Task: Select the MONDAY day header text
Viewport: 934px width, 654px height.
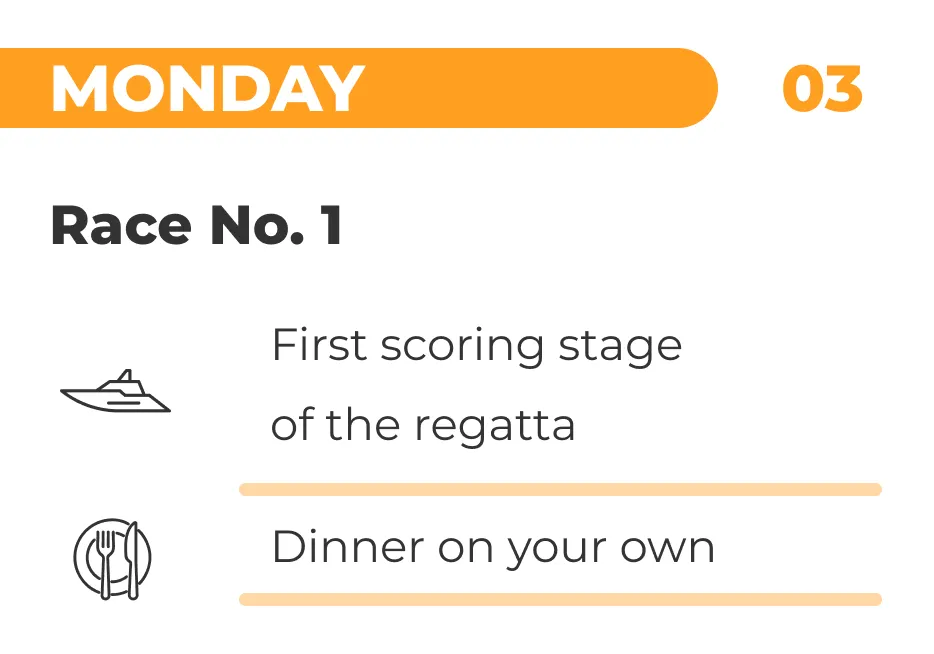Action: pyautogui.click(x=207, y=88)
